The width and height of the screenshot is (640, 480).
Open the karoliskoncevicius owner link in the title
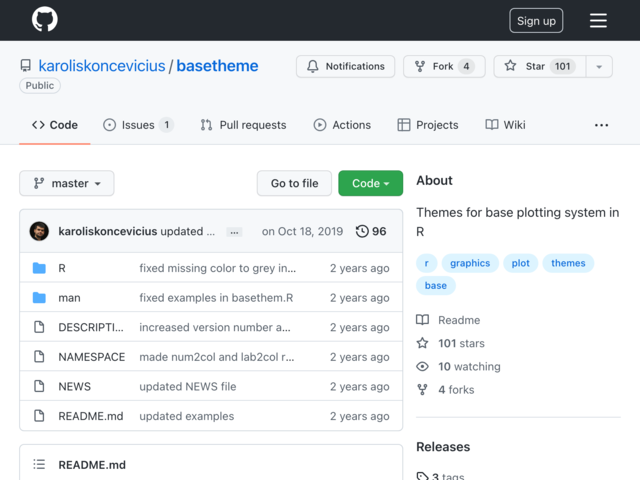(102, 66)
